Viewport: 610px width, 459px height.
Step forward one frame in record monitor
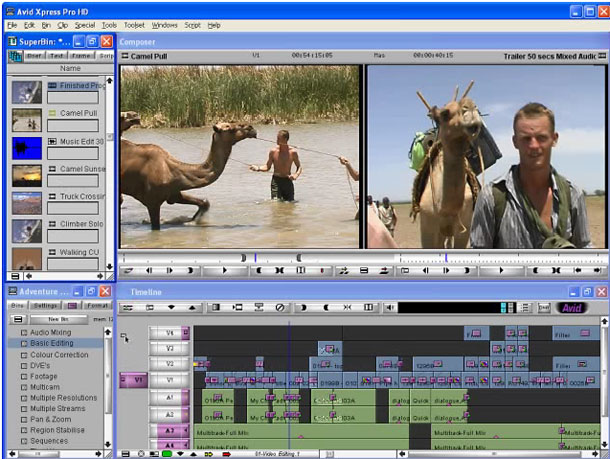click(446, 270)
